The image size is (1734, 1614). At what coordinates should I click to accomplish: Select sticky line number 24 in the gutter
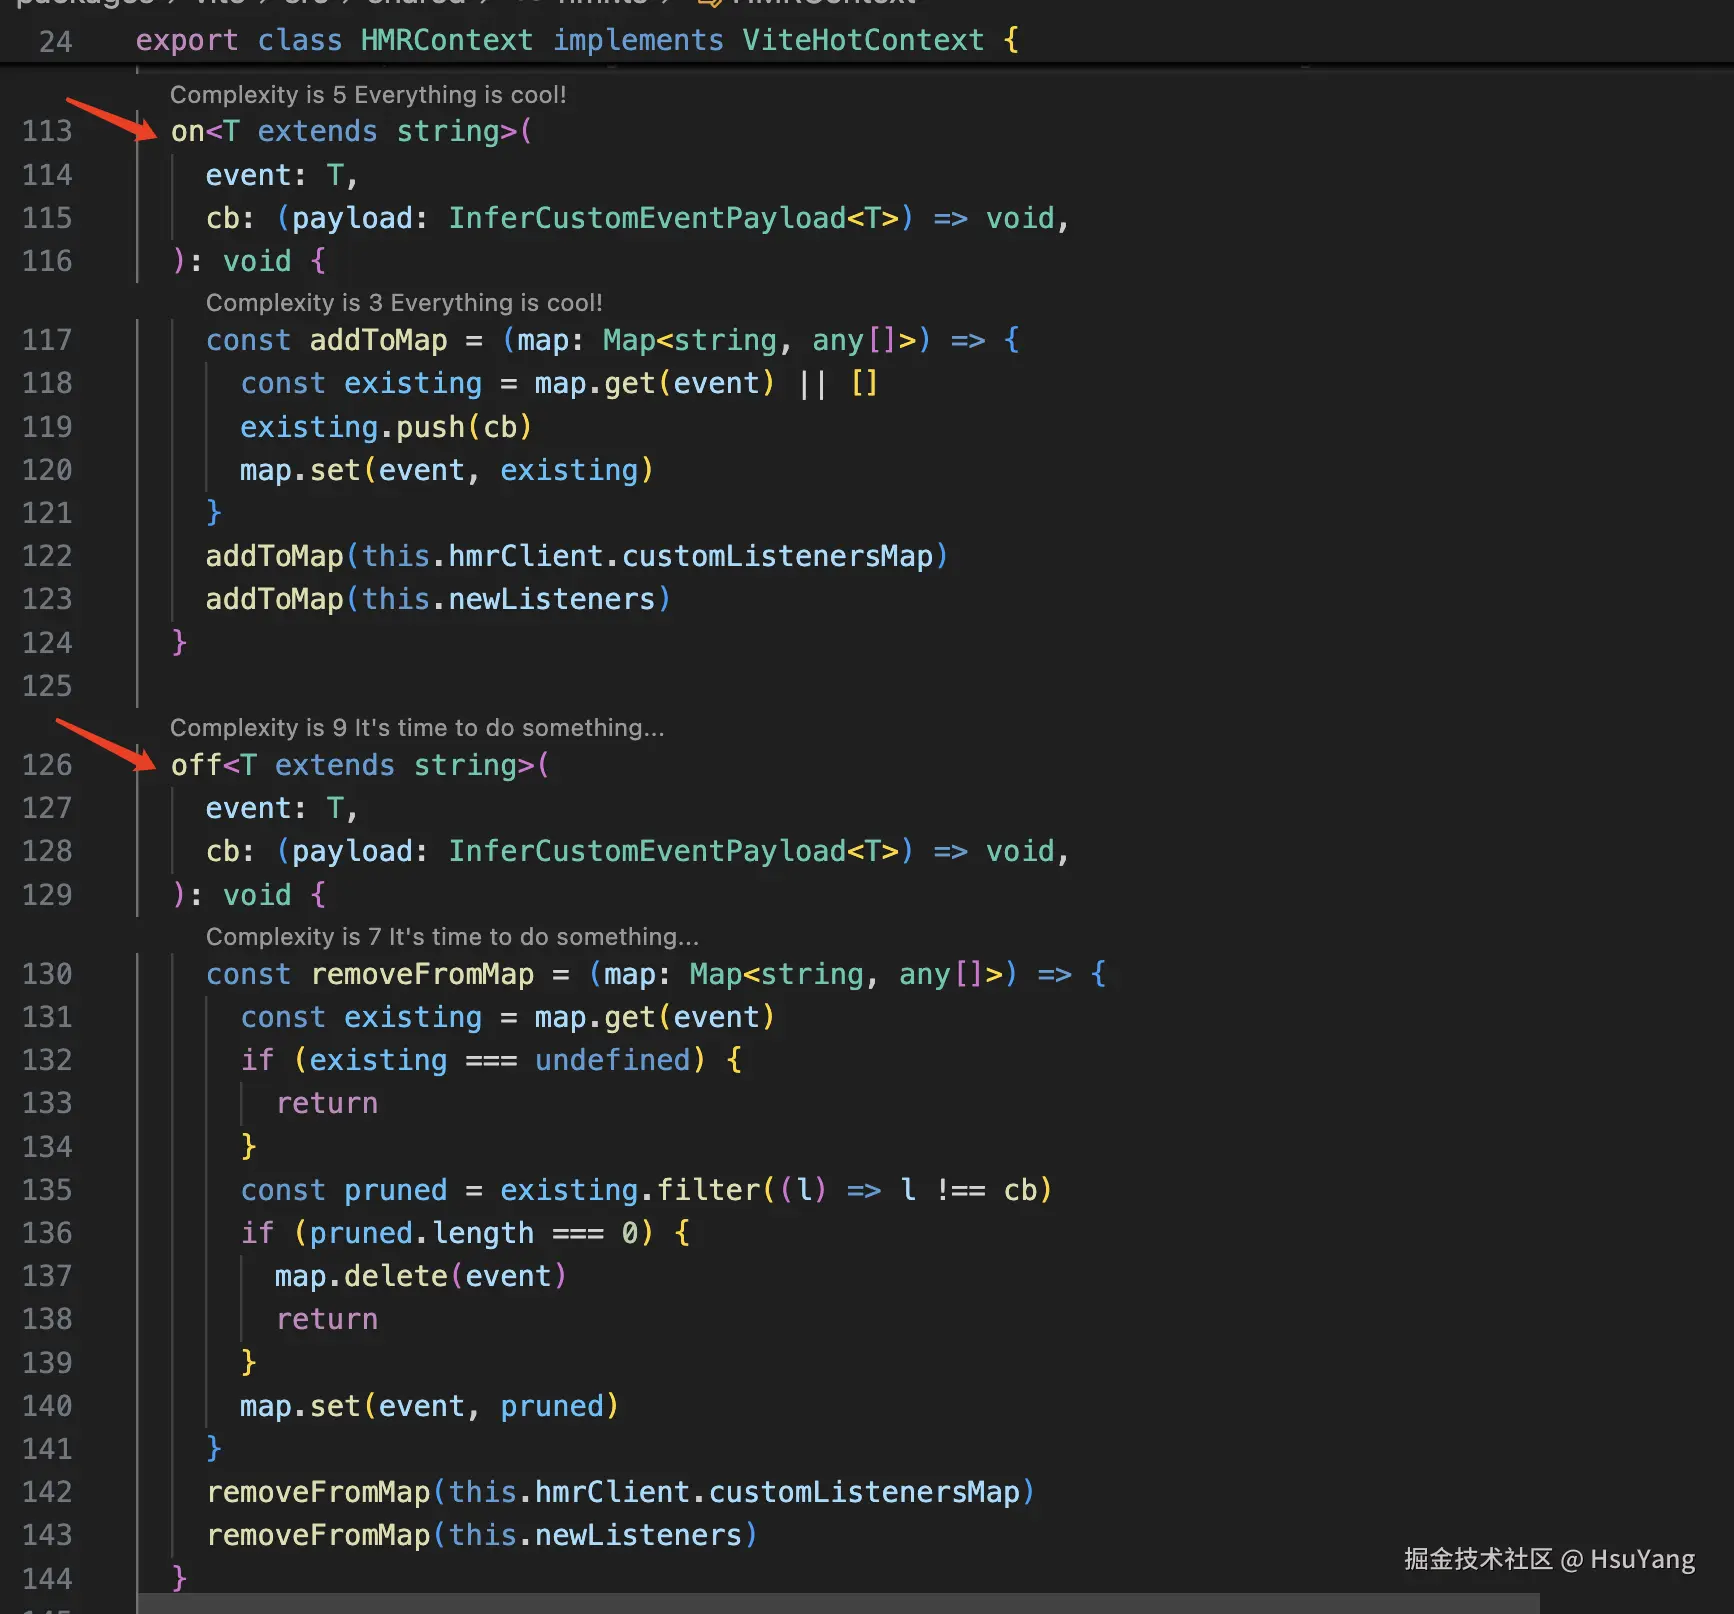pos(56,42)
